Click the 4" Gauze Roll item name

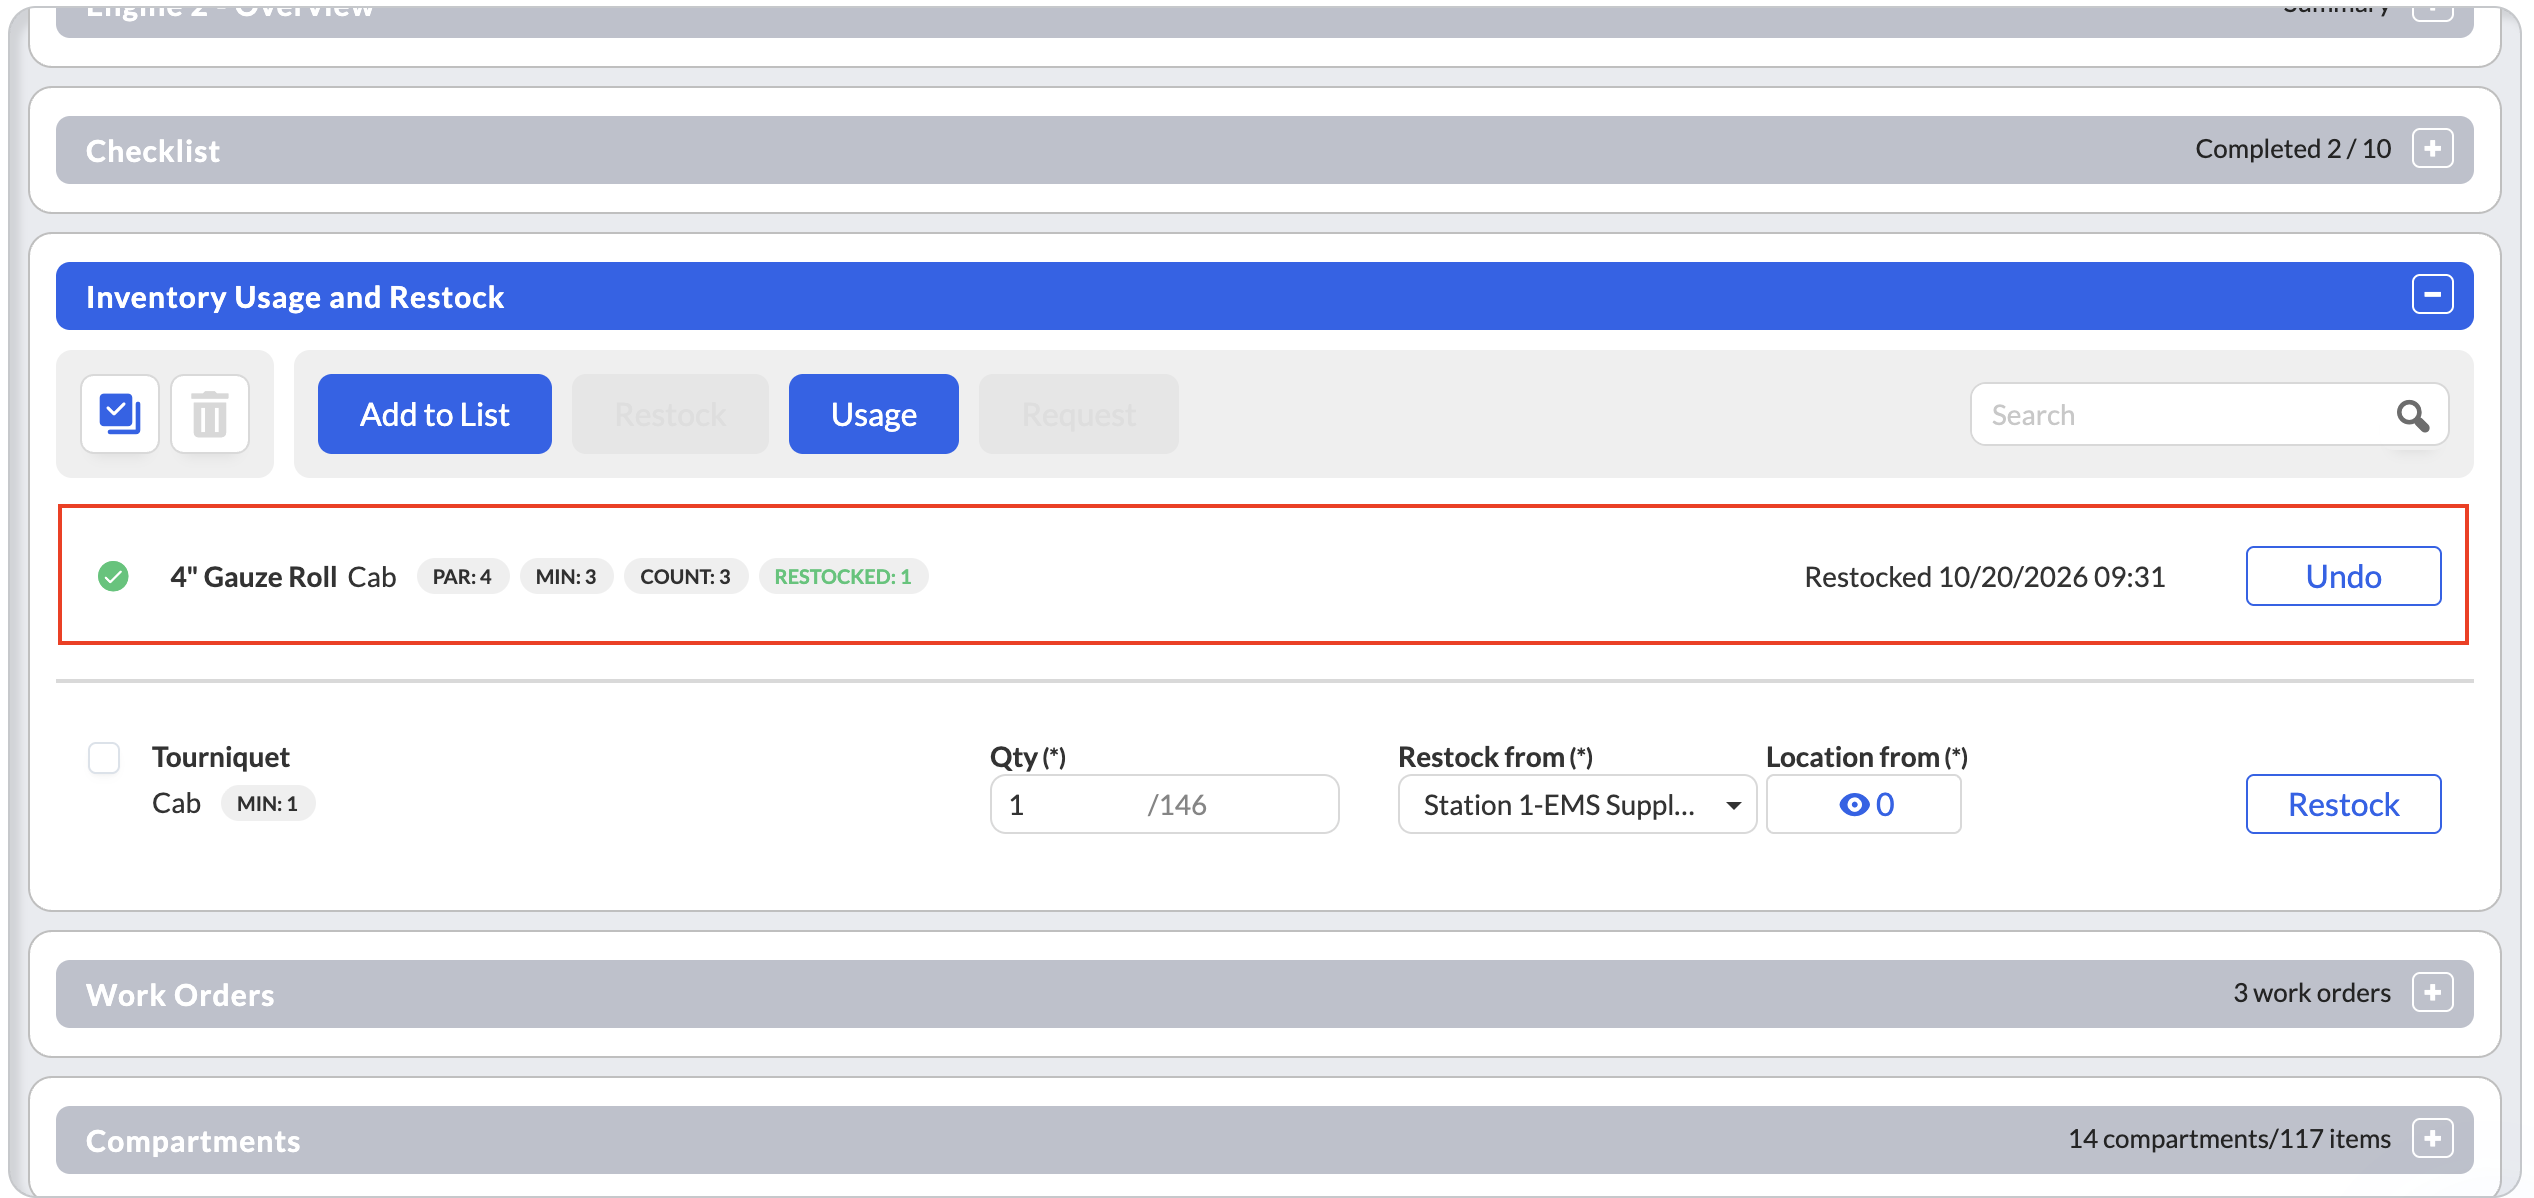click(253, 577)
